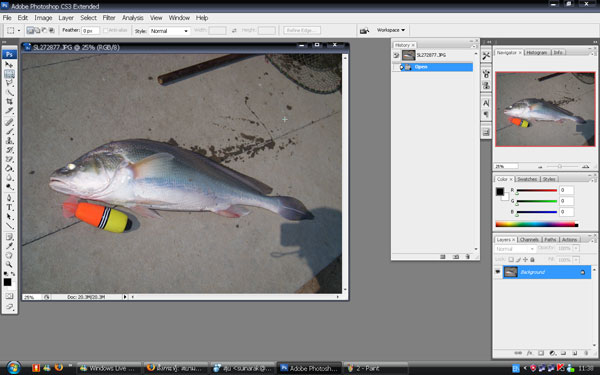600x375 pixels.
Task: Select the Healing Brush tool
Action: click(x=9, y=122)
